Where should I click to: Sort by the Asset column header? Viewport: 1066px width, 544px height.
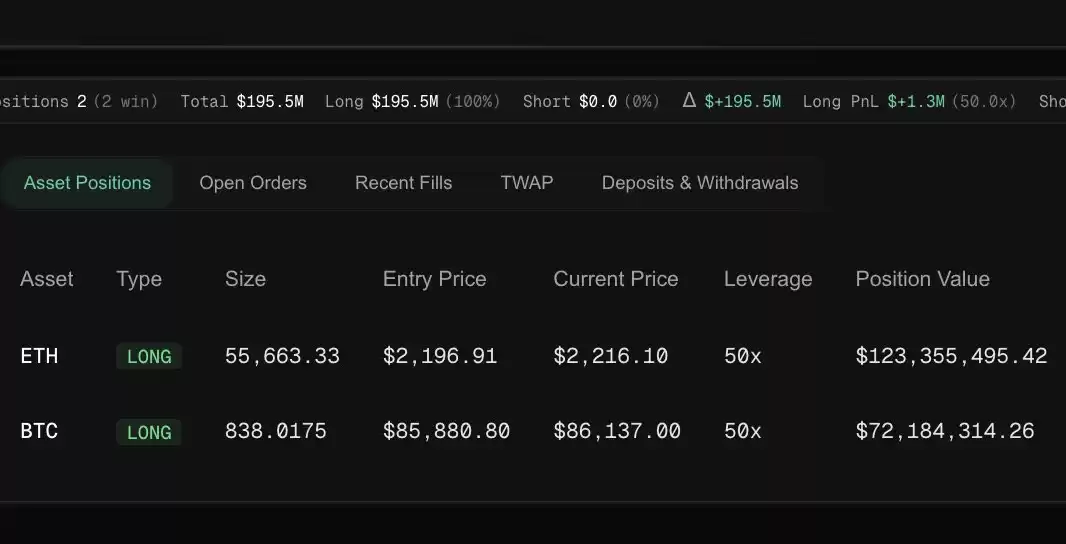coord(47,279)
